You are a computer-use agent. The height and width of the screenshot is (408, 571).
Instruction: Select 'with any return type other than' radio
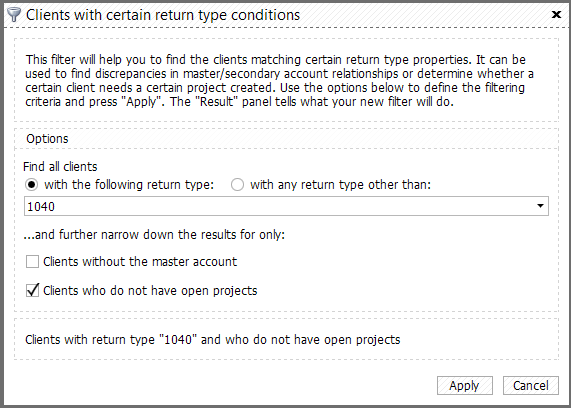pos(237,185)
